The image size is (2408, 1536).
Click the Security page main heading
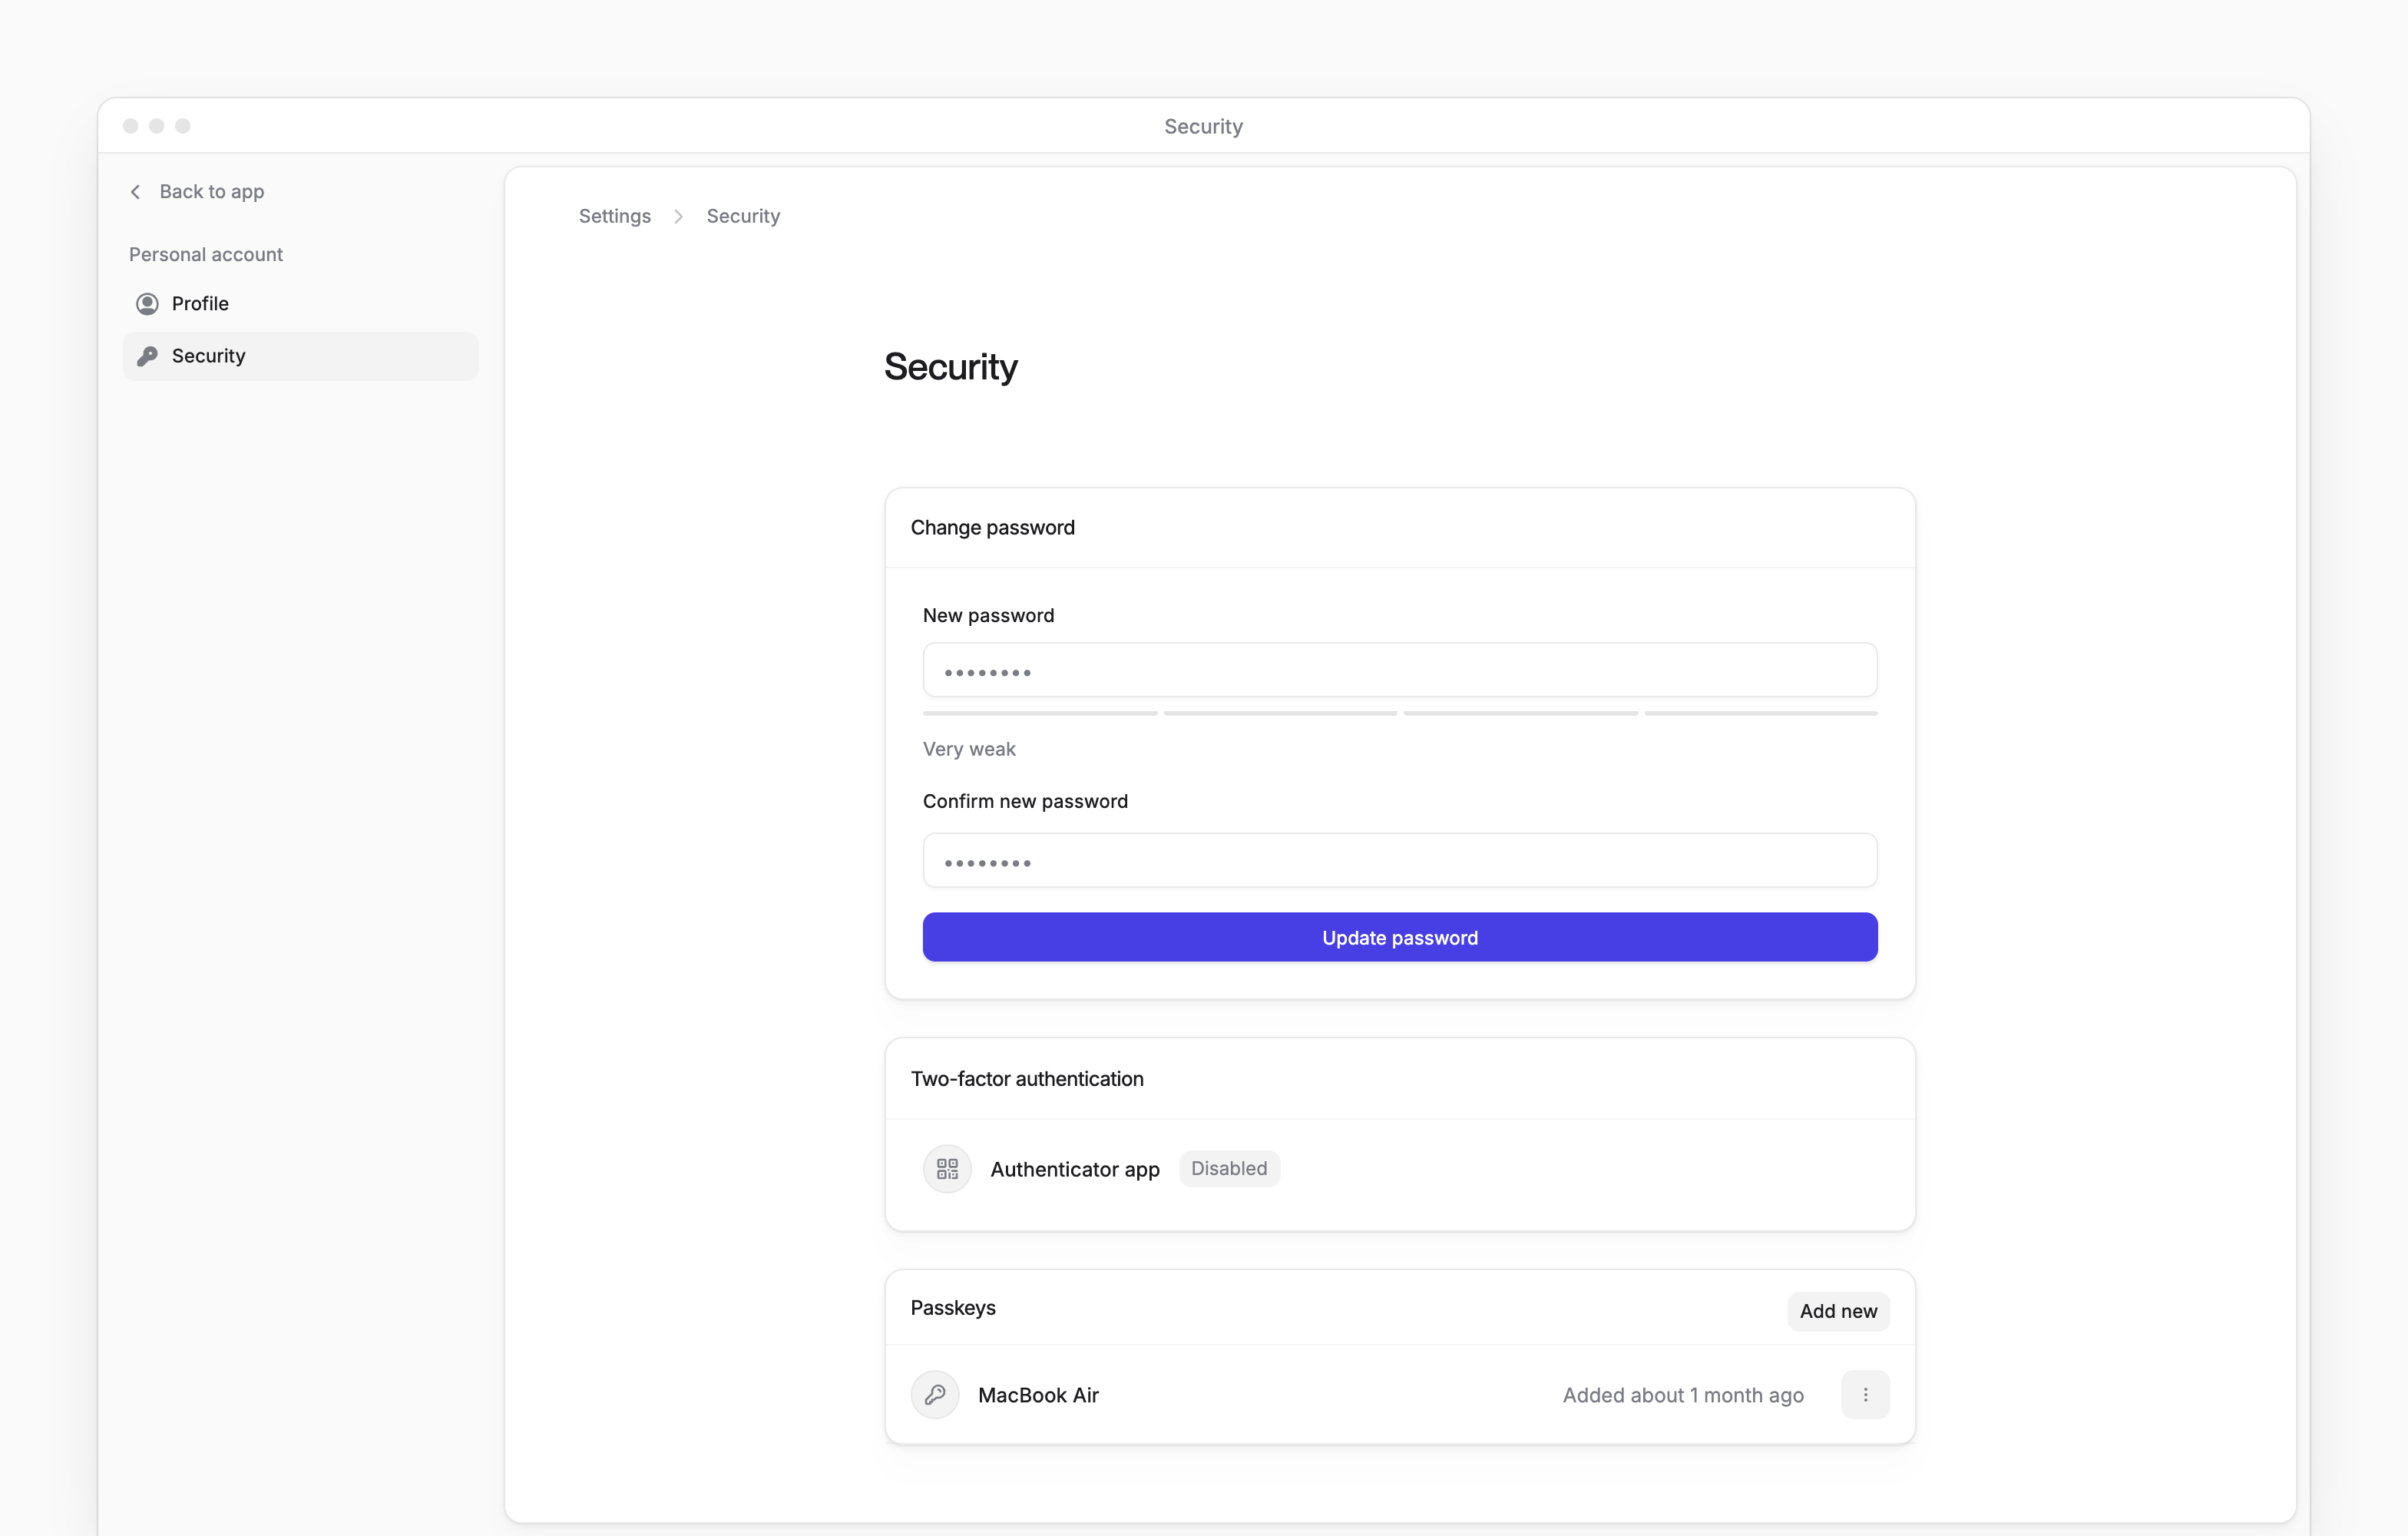[x=950, y=367]
